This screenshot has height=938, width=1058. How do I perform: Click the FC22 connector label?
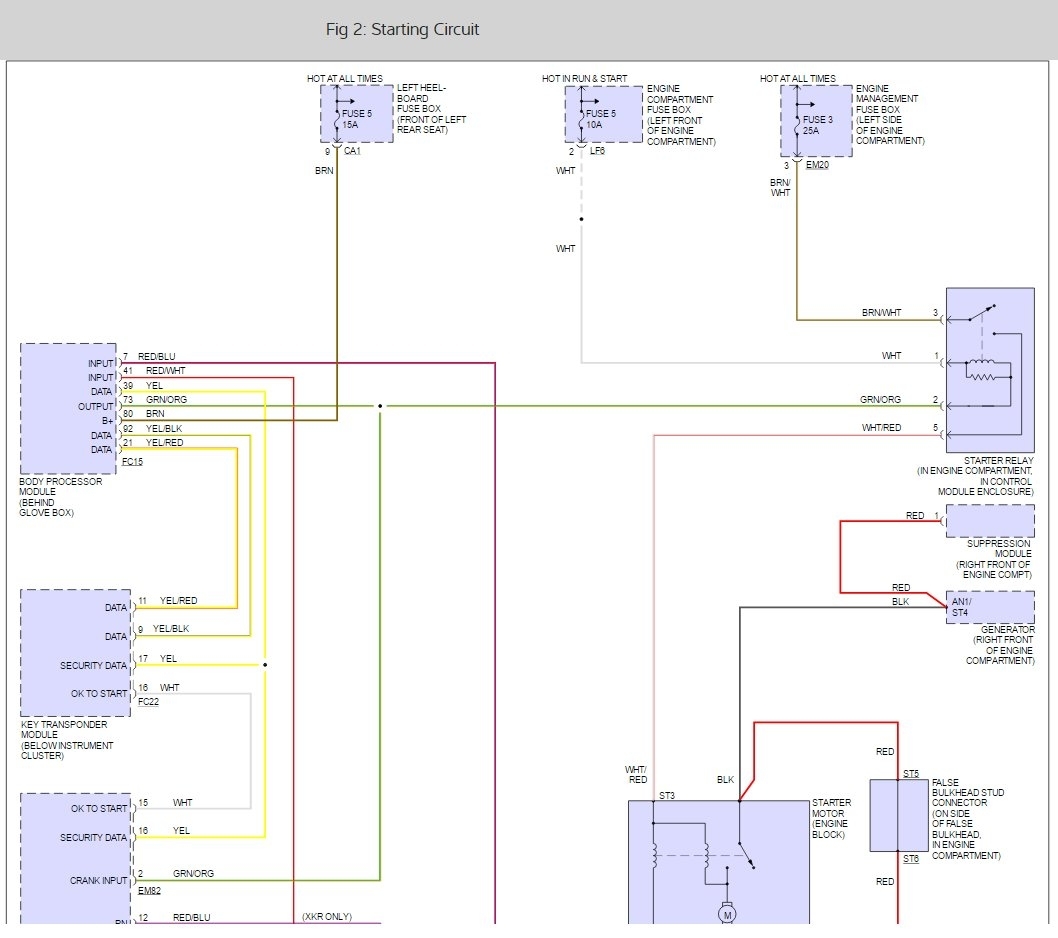point(148,701)
